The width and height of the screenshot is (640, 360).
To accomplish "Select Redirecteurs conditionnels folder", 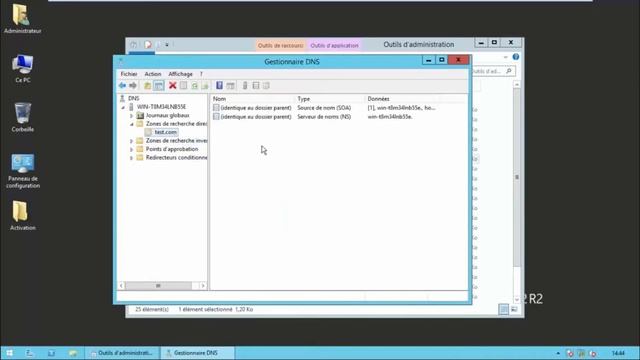I will [176, 158].
